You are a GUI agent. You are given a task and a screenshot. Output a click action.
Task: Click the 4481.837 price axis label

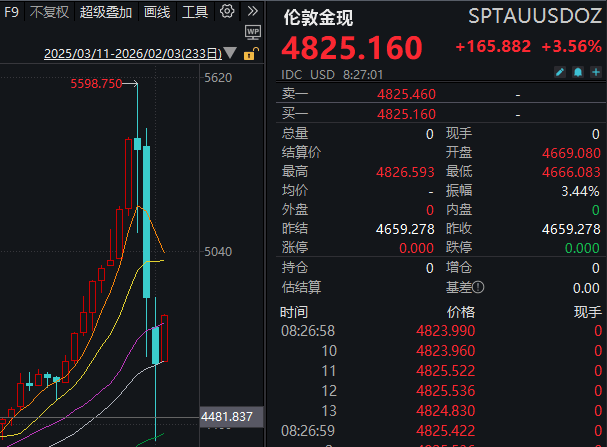click(x=226, y=416)
